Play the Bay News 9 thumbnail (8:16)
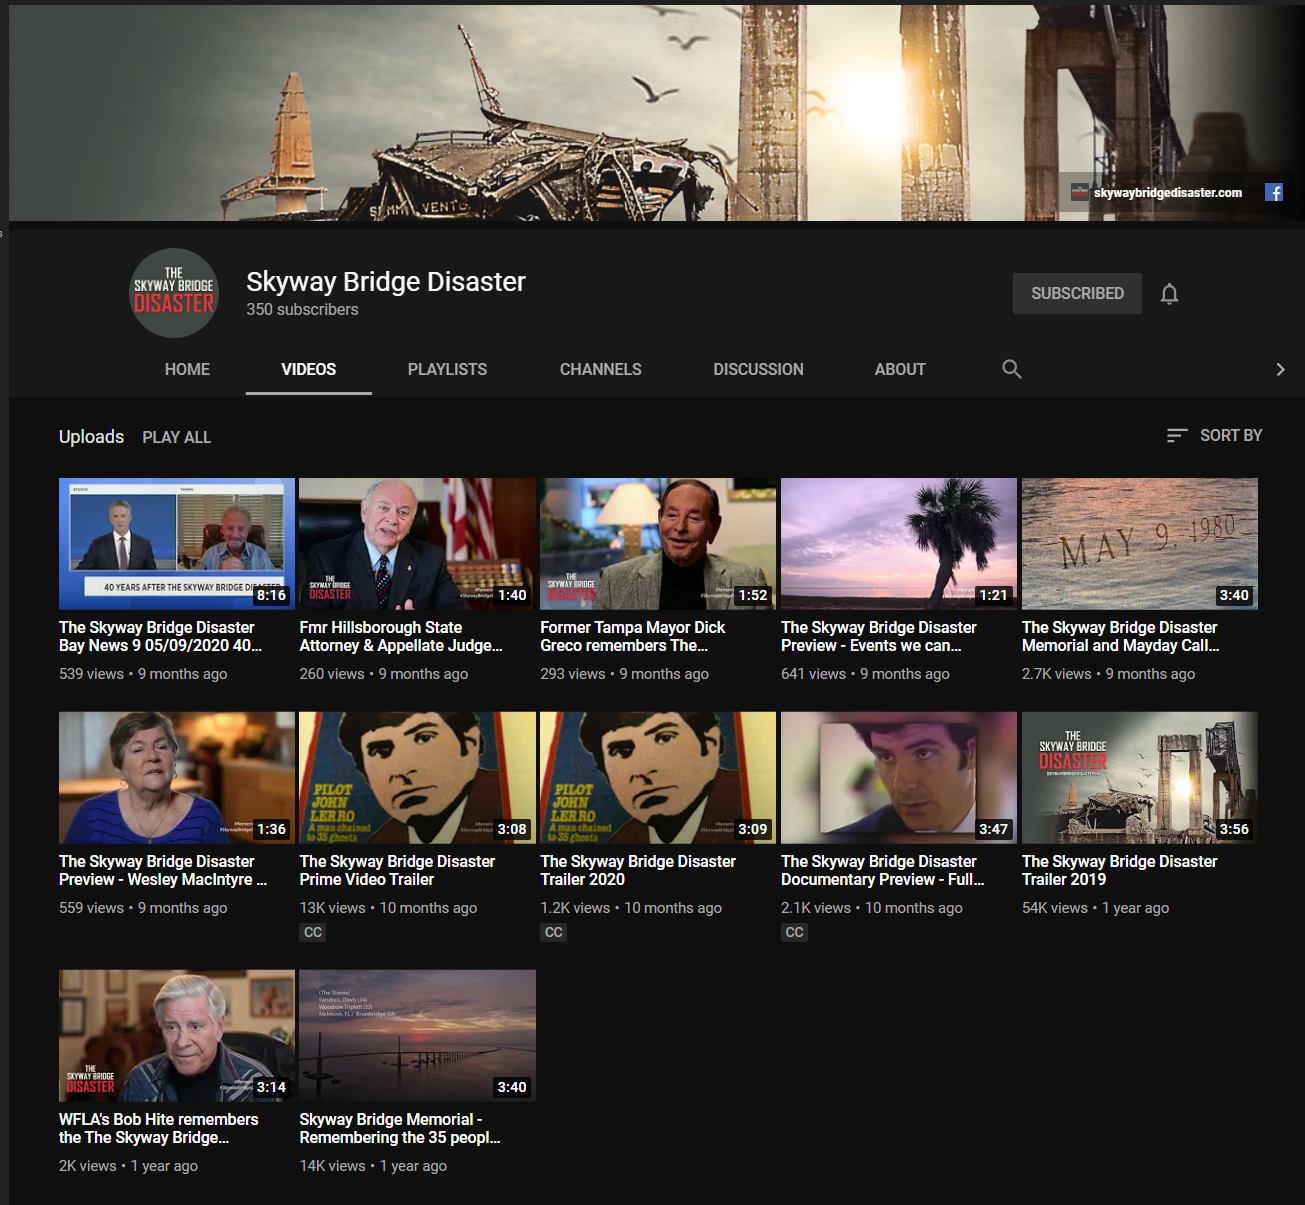 177,544
